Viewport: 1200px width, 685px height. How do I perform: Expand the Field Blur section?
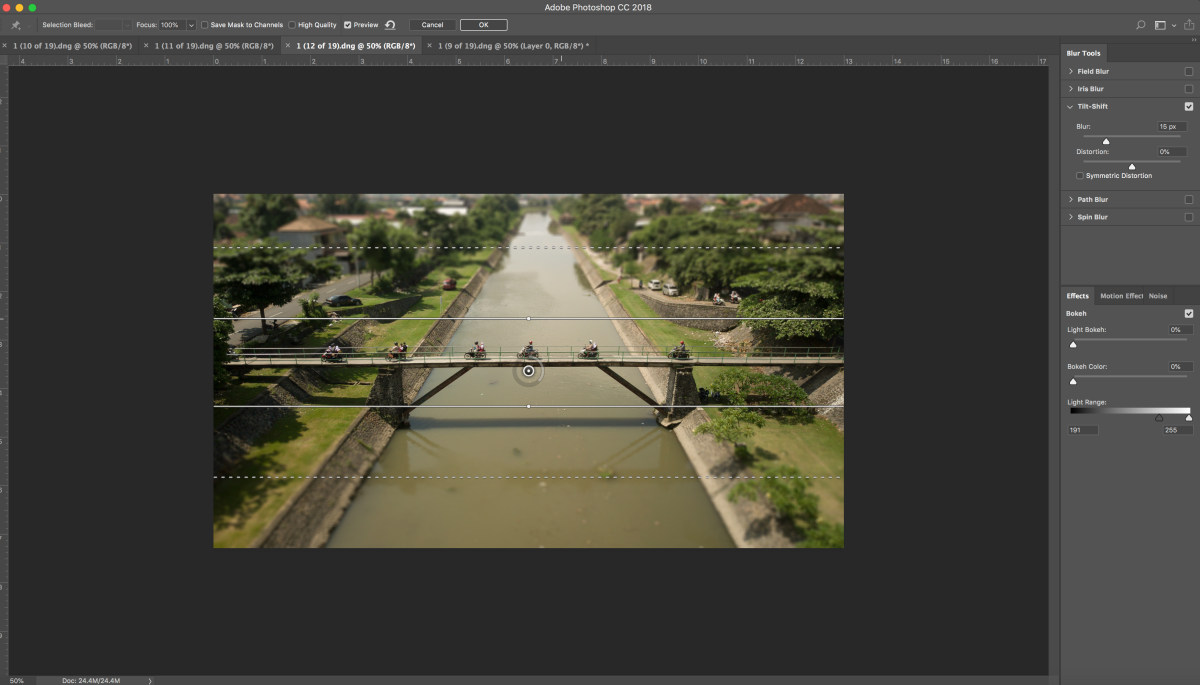(x=1071, y=72)
